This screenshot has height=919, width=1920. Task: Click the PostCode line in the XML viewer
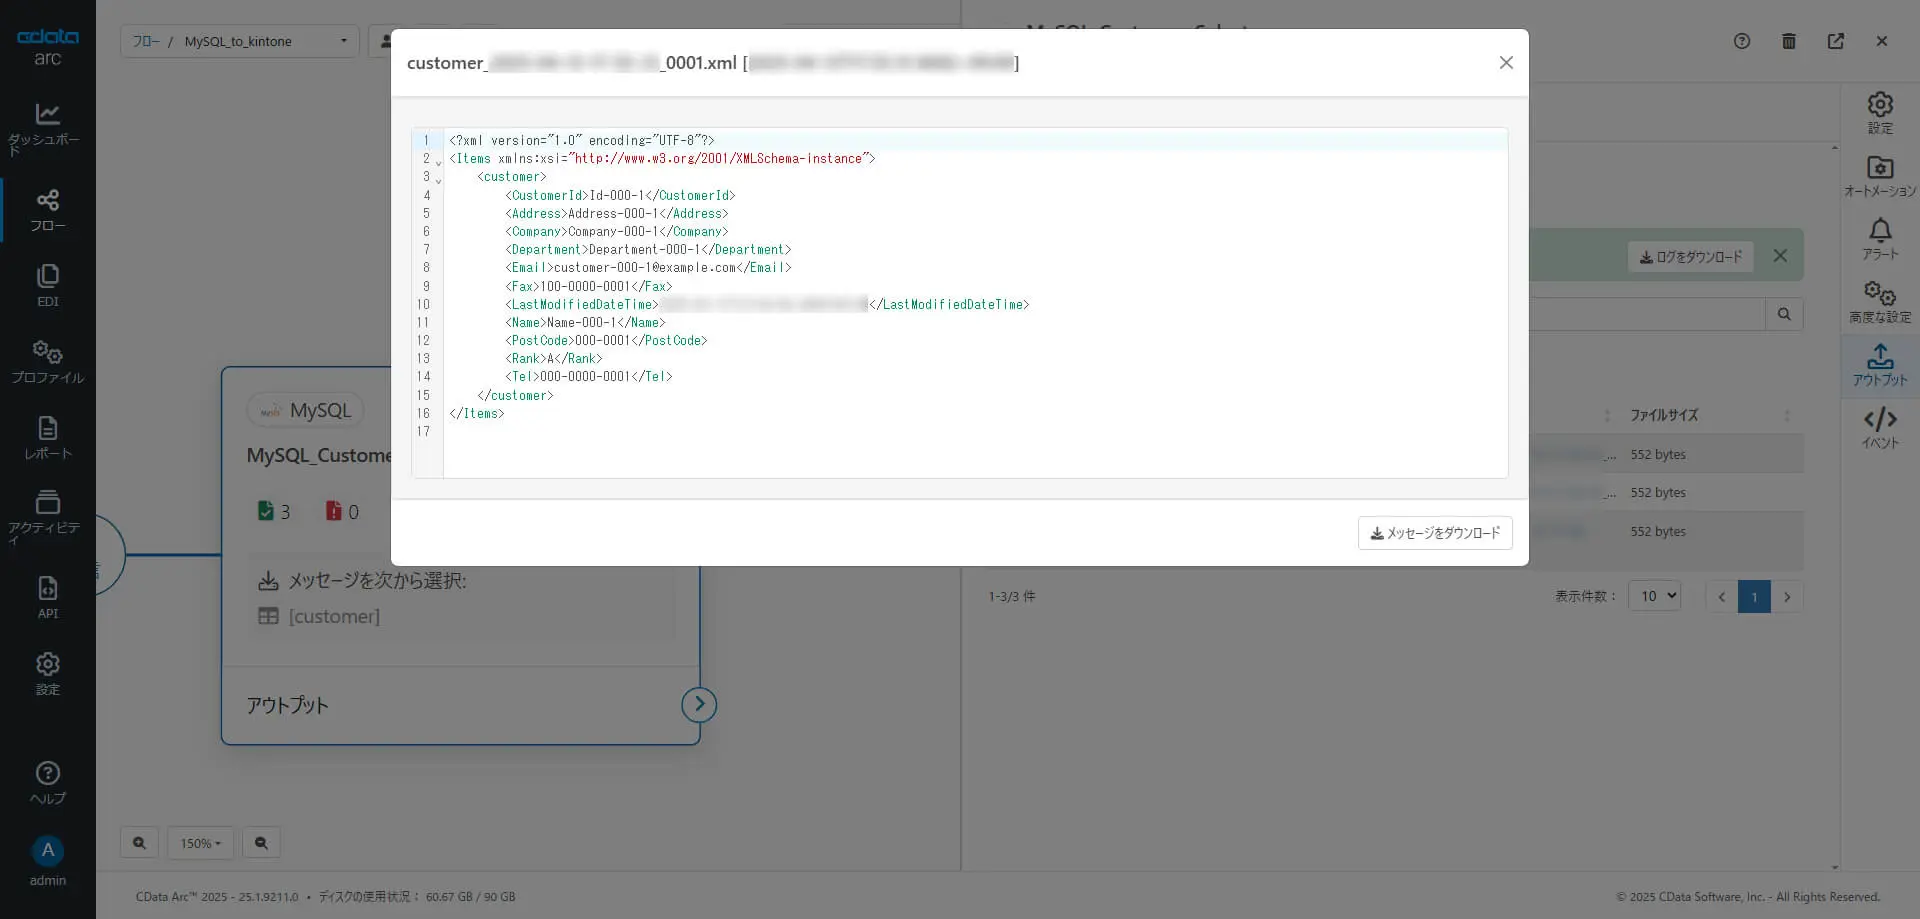pos(606,341)
